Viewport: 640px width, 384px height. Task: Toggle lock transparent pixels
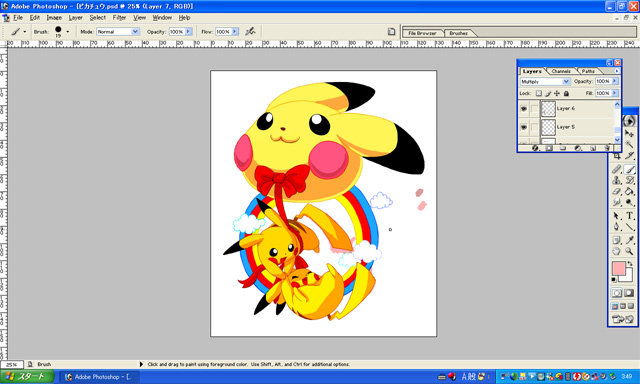pos(539,93)
